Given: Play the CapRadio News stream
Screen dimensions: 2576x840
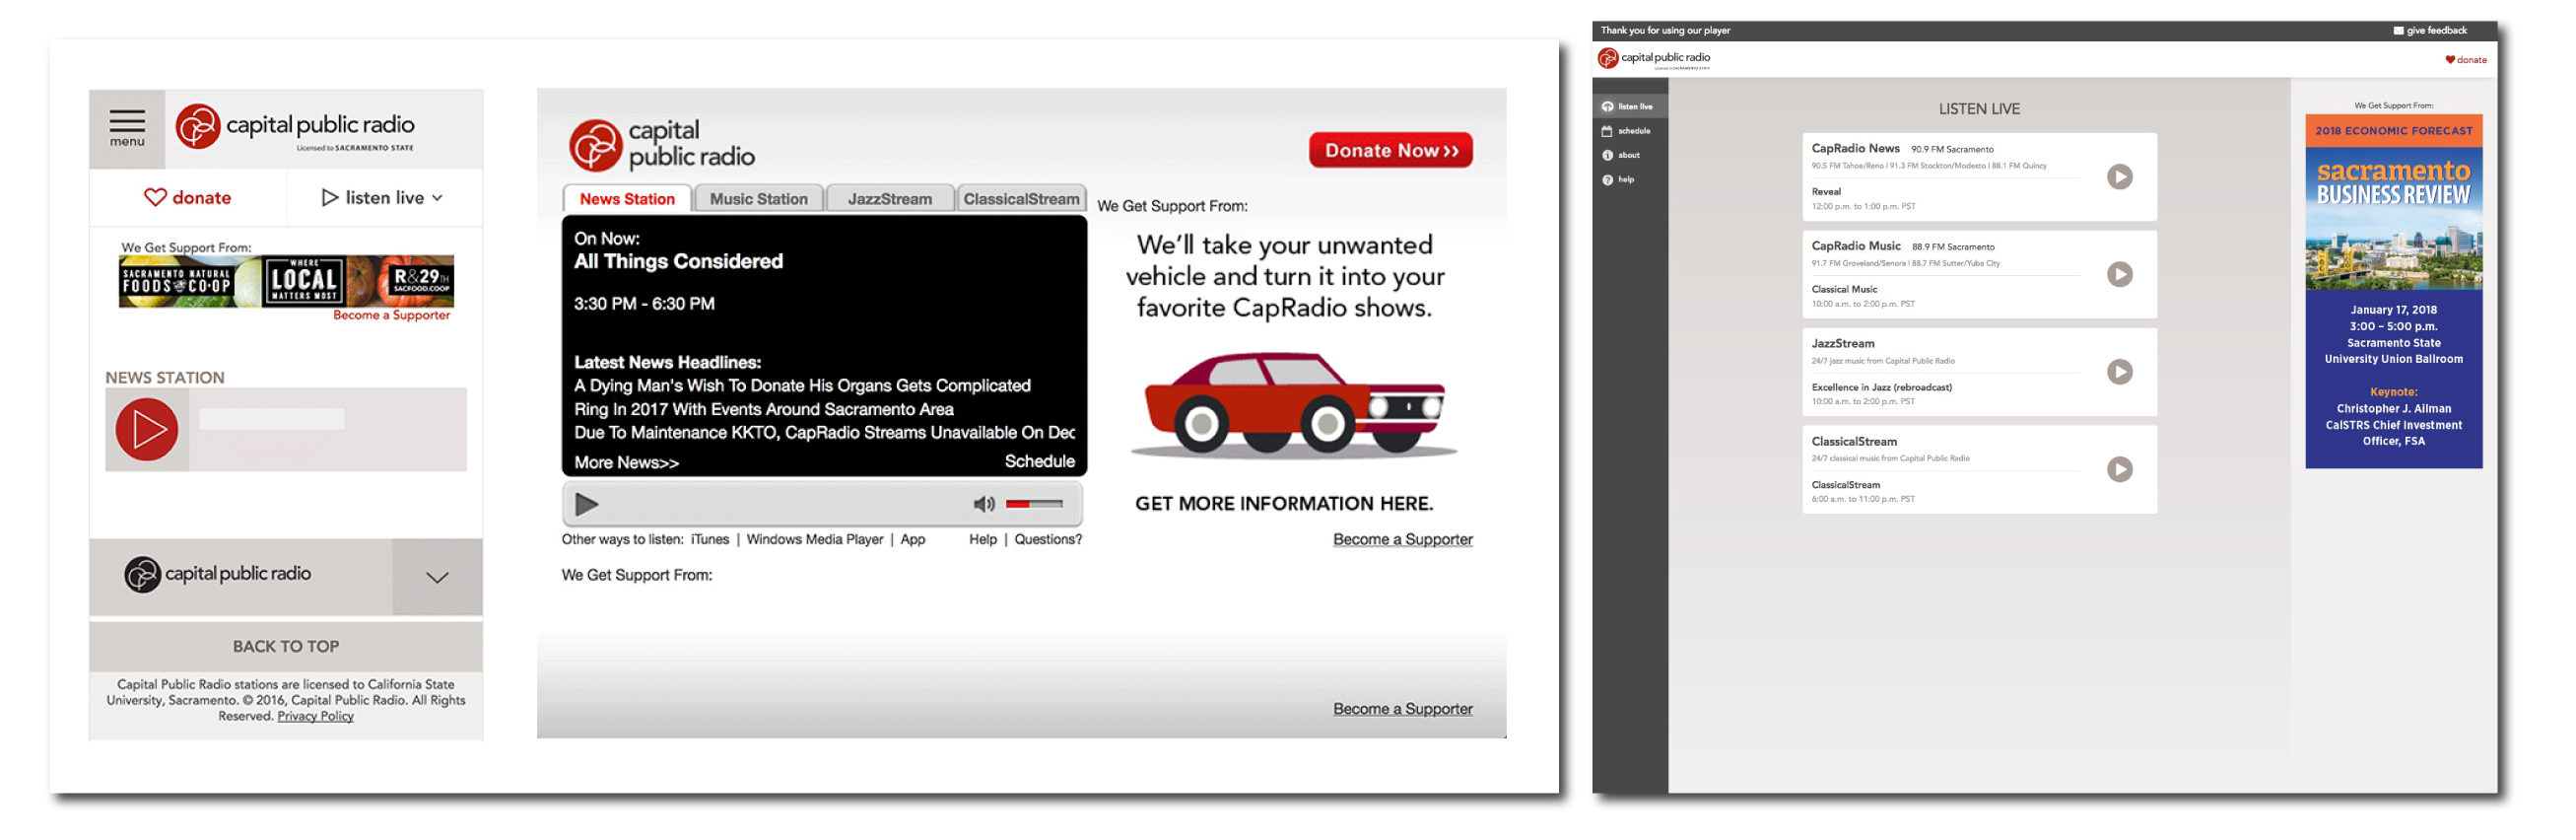Looking at the screenshot, I should [x=2120, y=177].
